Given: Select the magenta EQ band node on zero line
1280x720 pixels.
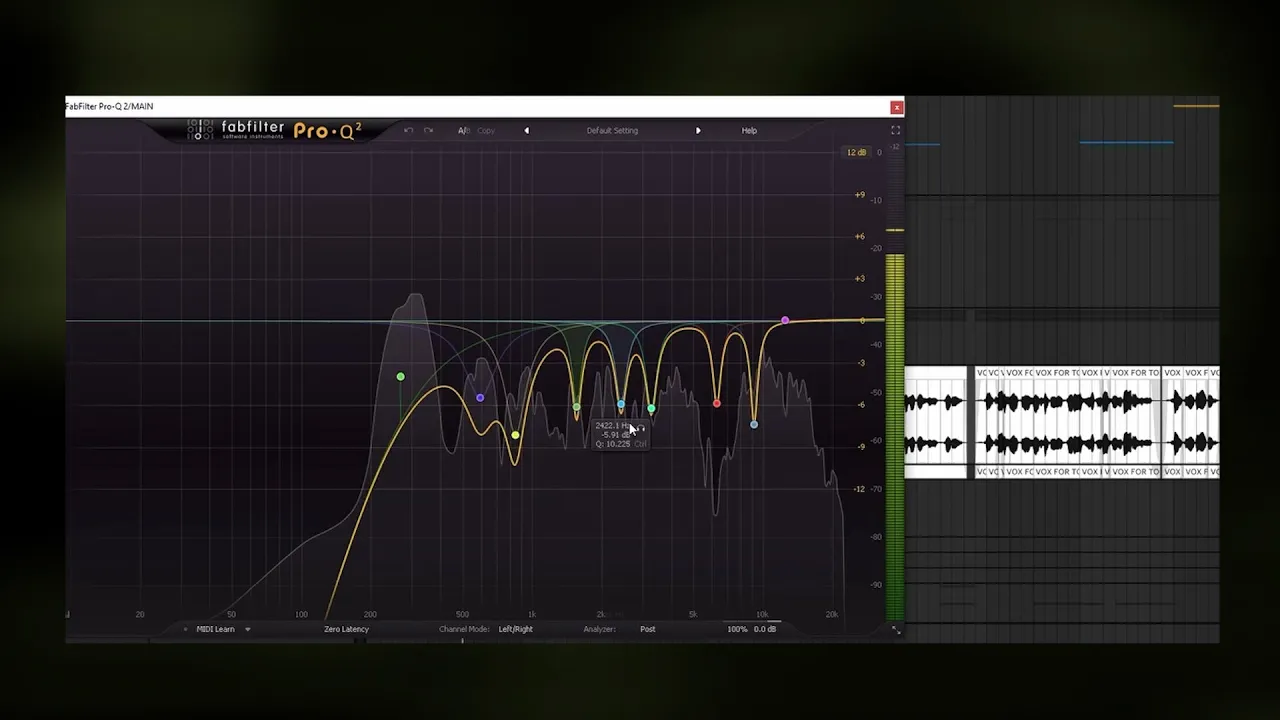Looking at the screenshot, I should [x=785, y=320].
